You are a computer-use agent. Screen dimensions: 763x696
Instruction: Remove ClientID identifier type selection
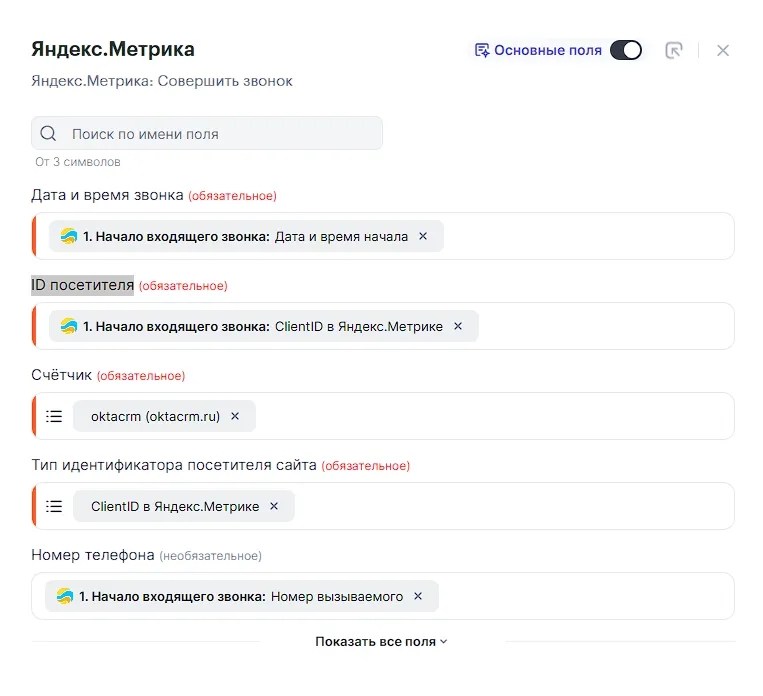point(274,506)
